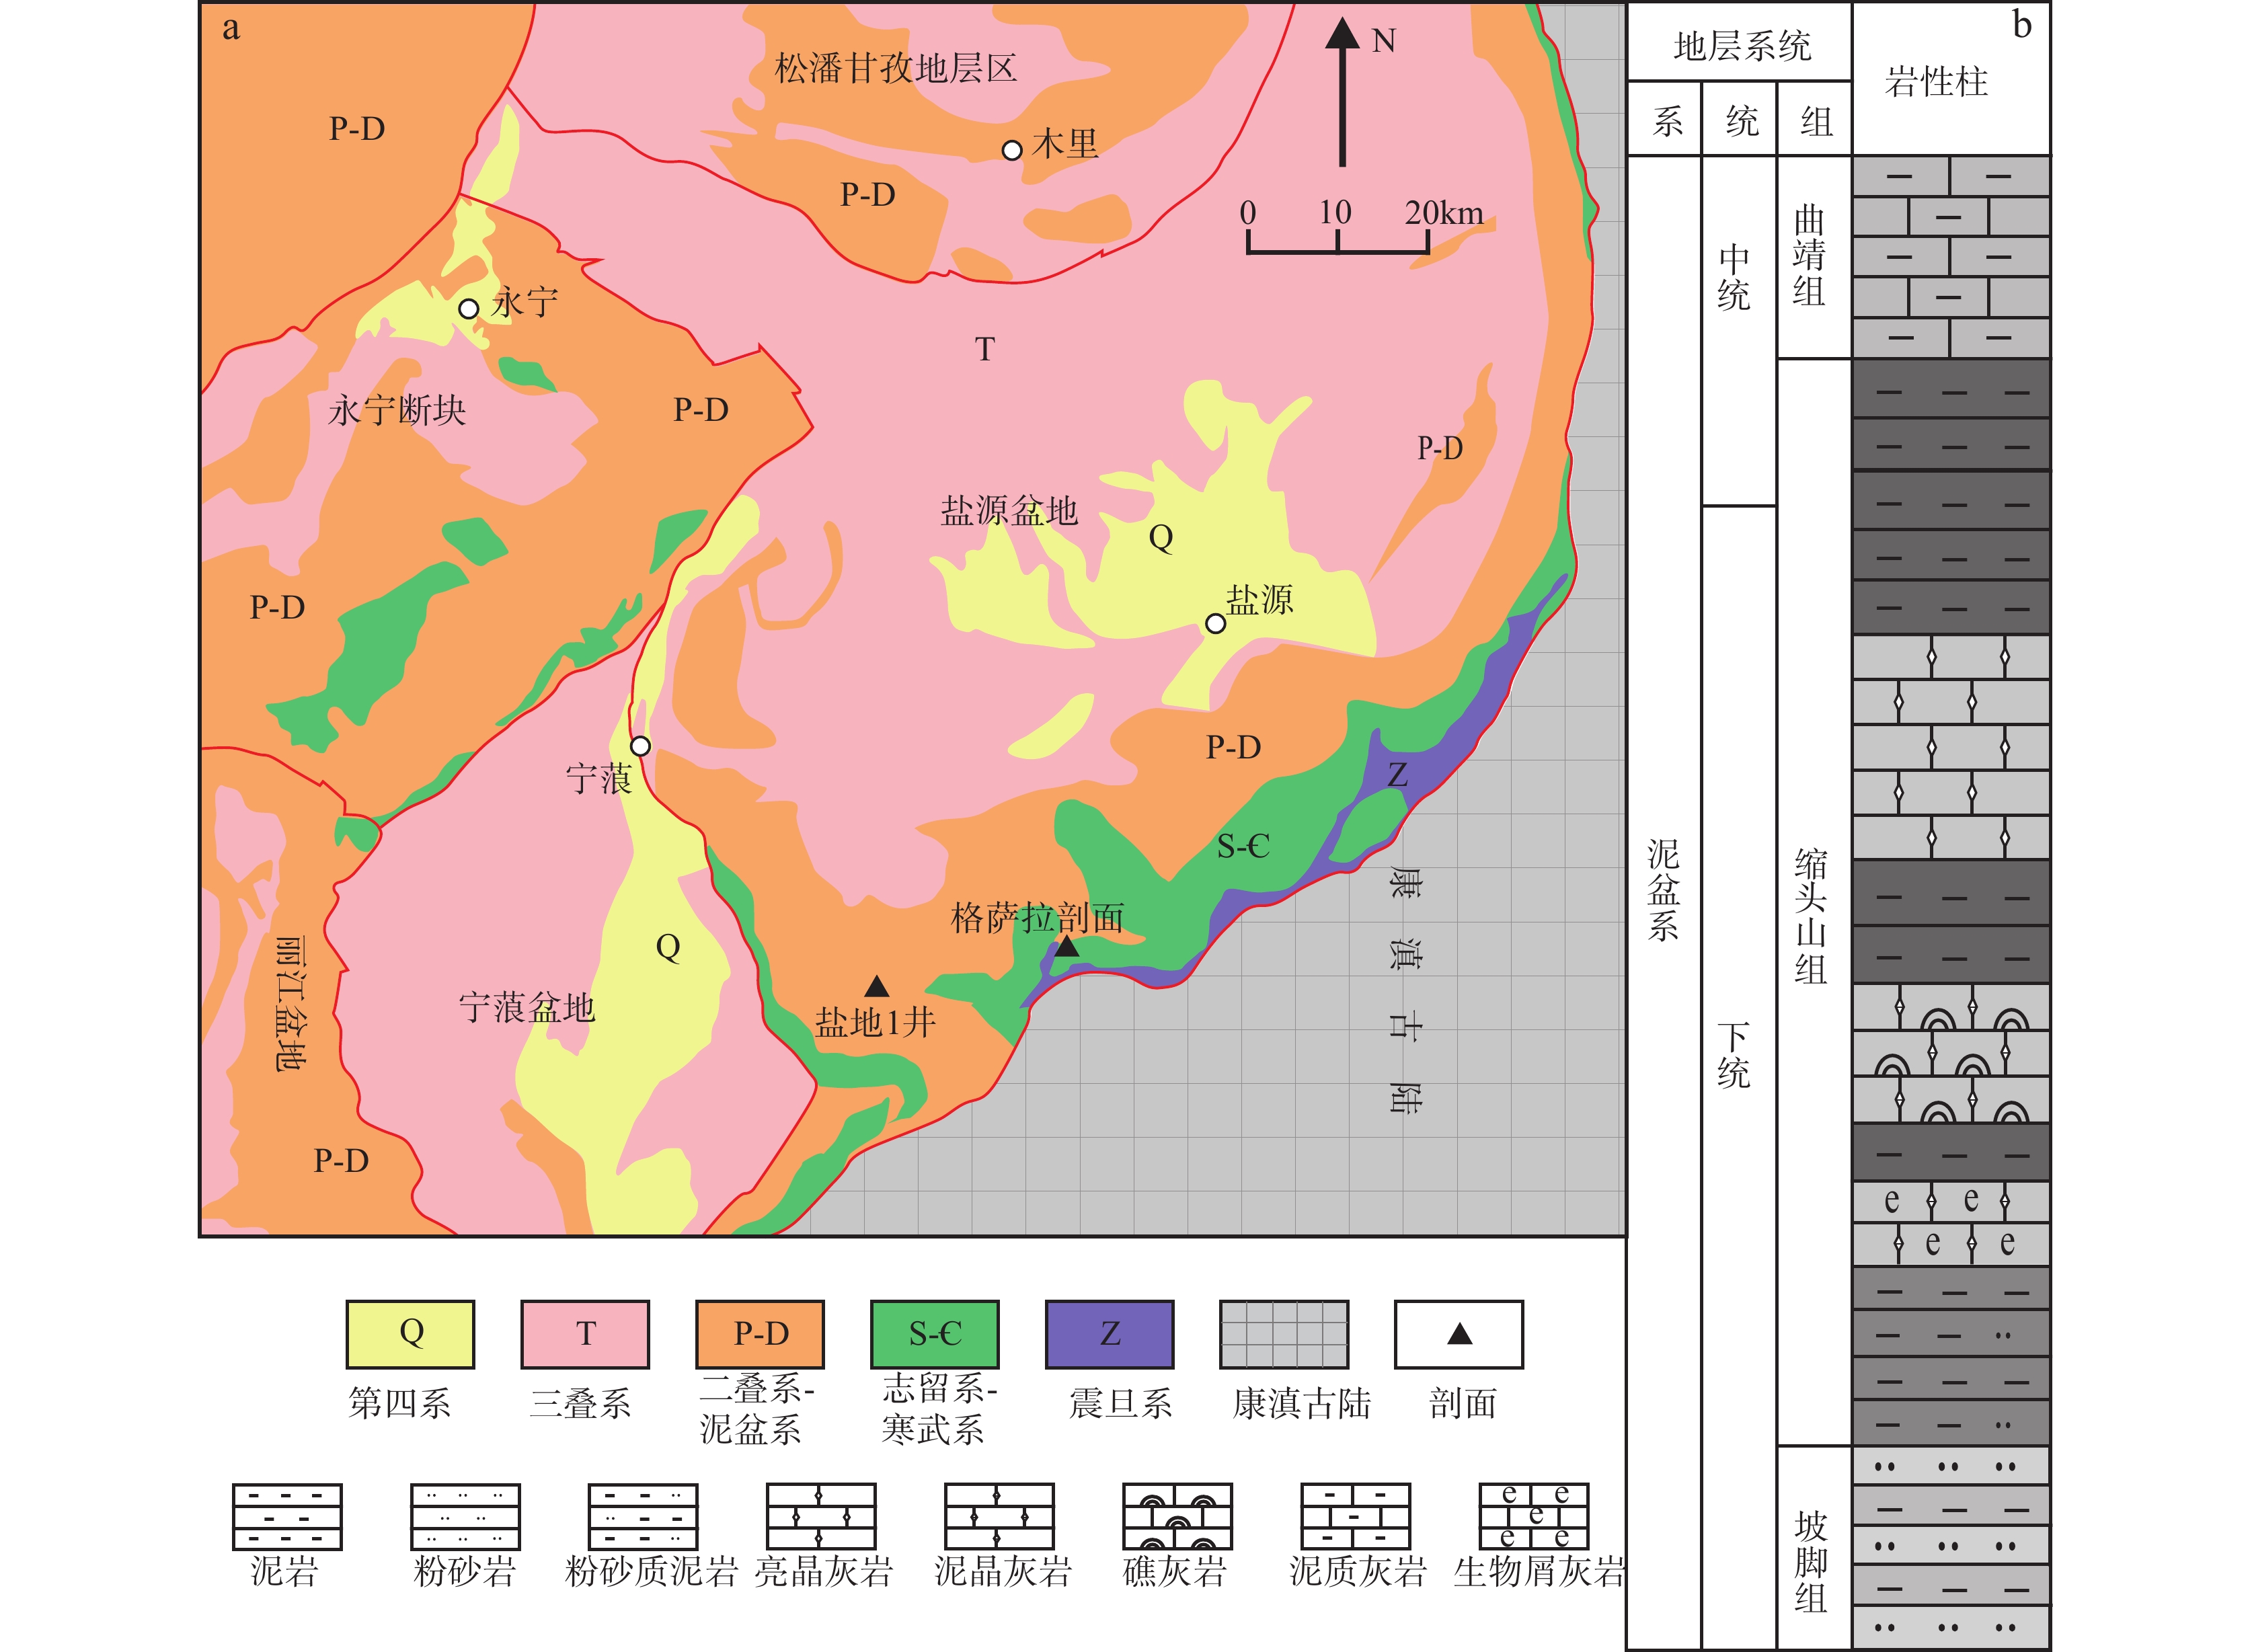The height and width of the screenshot is (1652, 2250).
Task: Click the siltstone (粉砂岩) lithology pattern icon
Action: tap(465, 1516)
